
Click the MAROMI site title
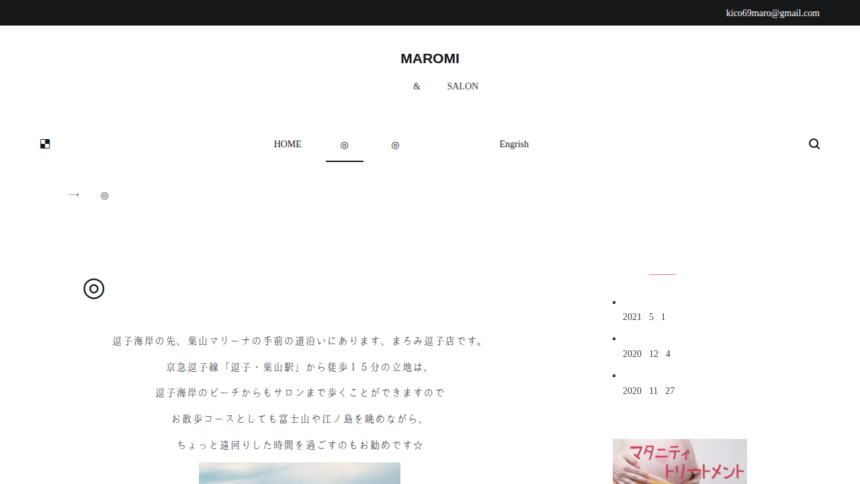pos(429,59)
